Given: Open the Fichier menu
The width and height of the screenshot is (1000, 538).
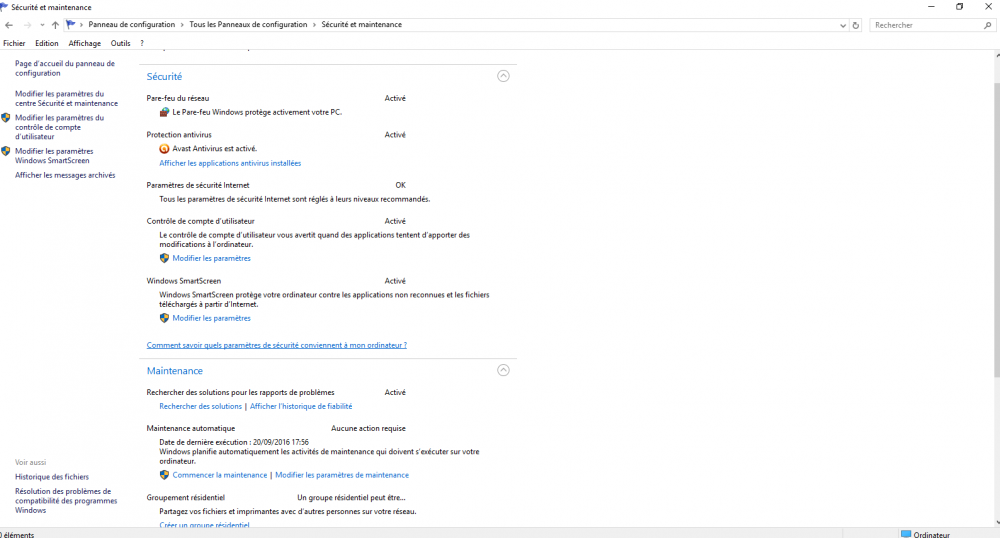Looking at the screenshot, I should (14, 43).
